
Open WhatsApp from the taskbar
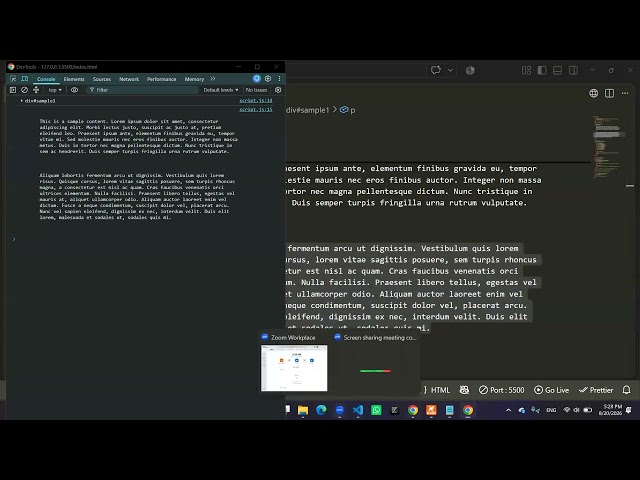(x=376, y=410)
